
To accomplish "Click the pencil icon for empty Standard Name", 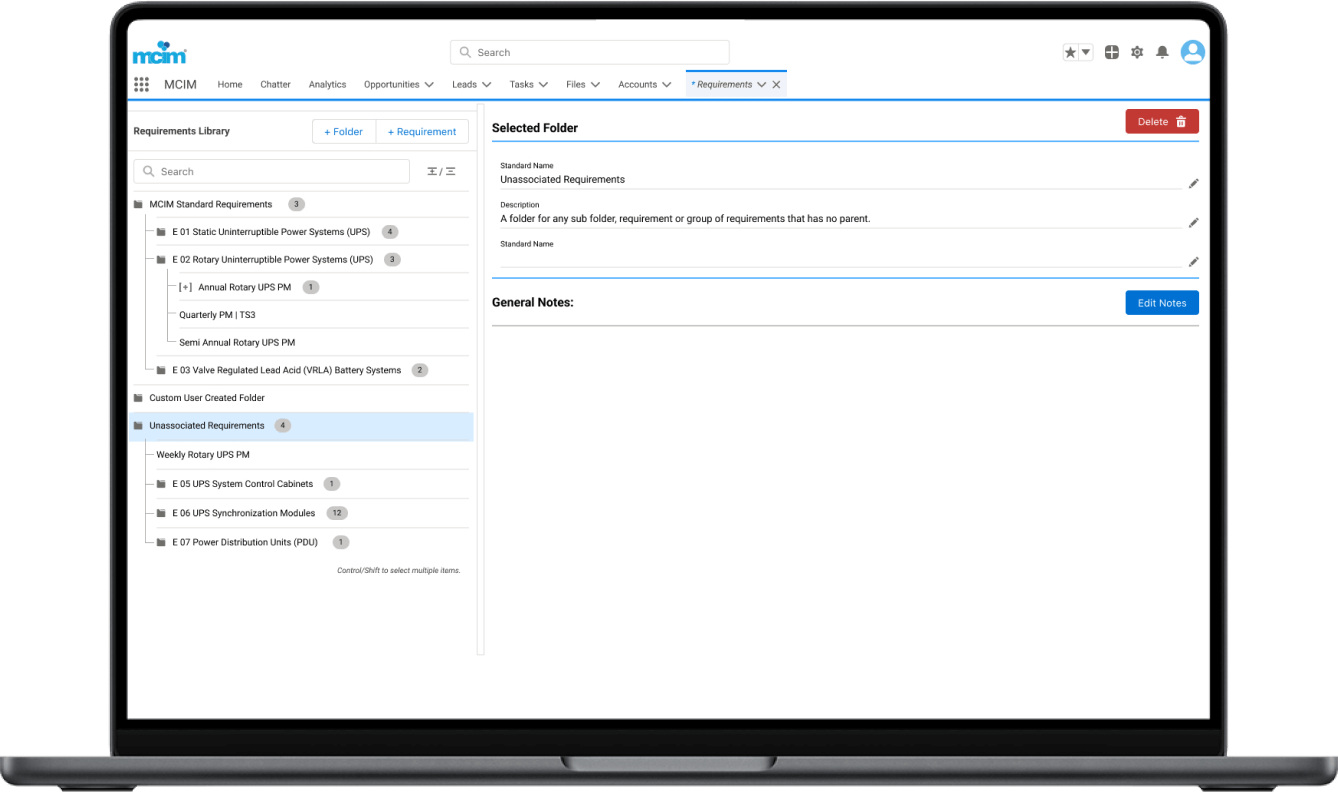I will [x=1193, y=262].
